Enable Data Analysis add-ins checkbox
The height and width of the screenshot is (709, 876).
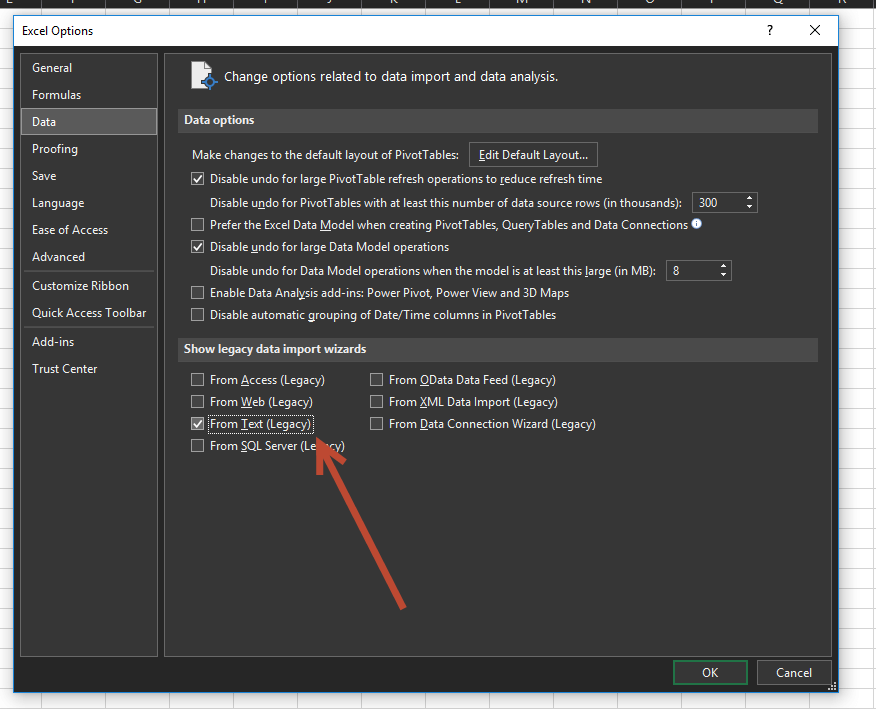click(x=197, y=292)
